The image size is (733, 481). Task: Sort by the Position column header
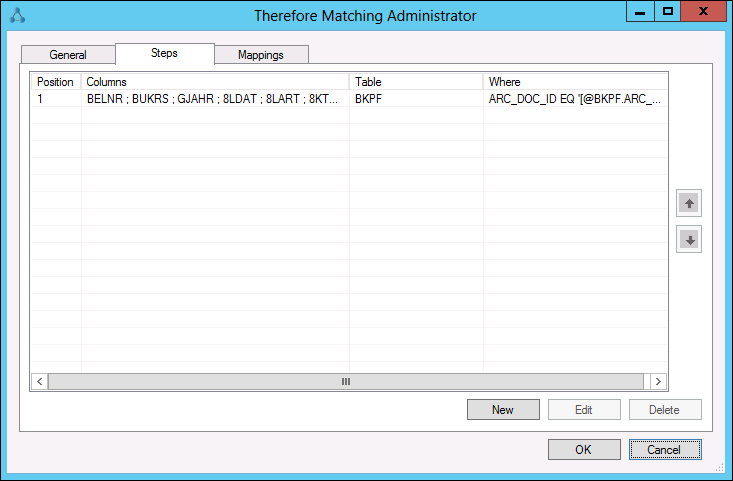(x=56, y=81)
